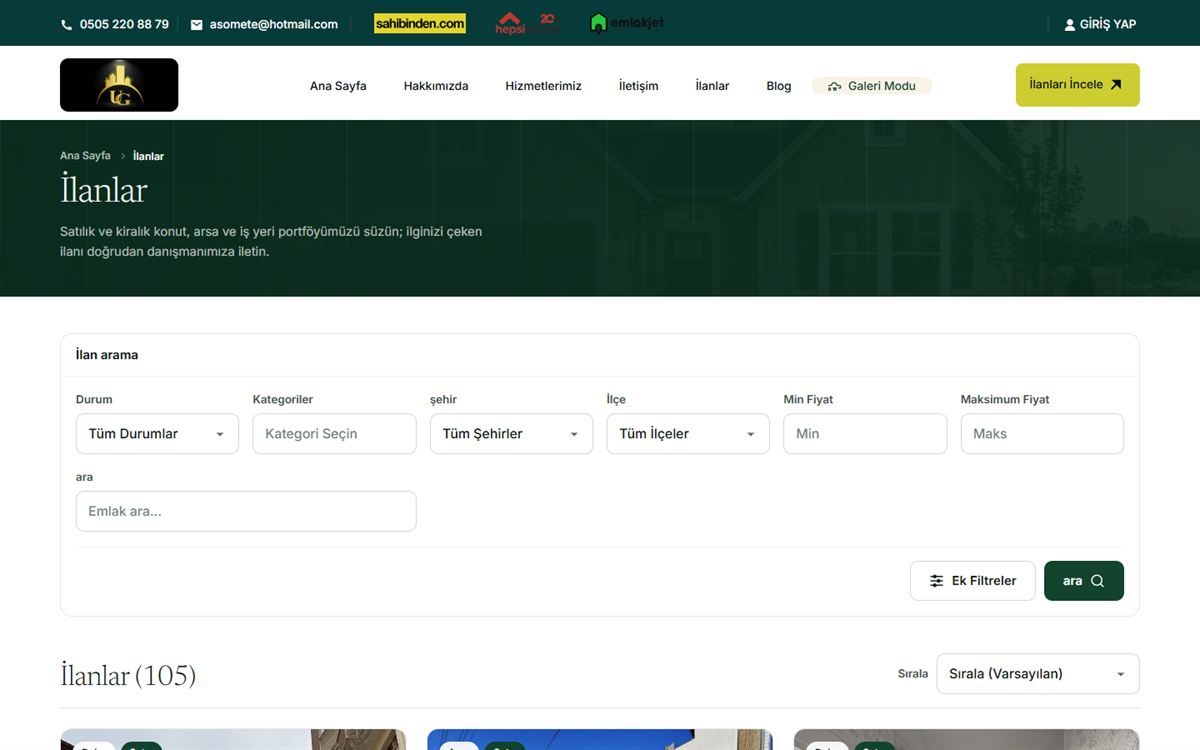1200x750 pixels.
Task: Open the Hizmetlerimiz menu item
Action: (543, 86)
